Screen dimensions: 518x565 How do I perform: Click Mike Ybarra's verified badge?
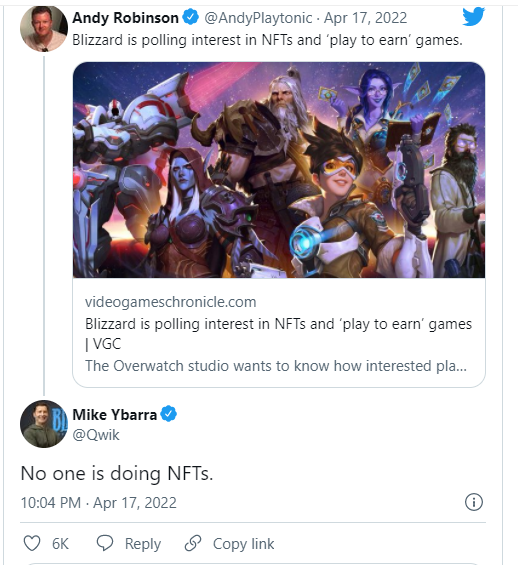(x=169, y=414)
